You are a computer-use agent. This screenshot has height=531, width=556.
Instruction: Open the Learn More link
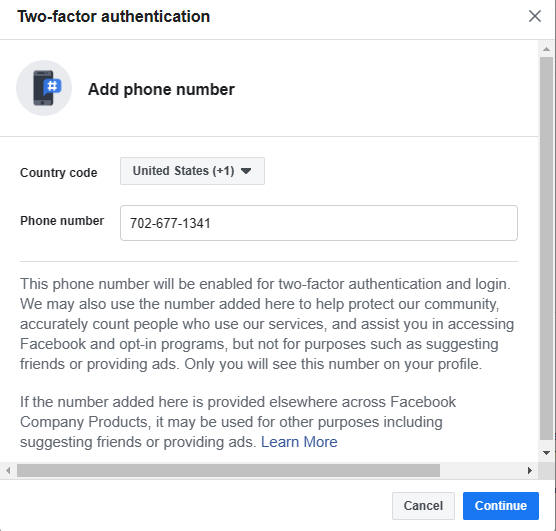(299, 442)
